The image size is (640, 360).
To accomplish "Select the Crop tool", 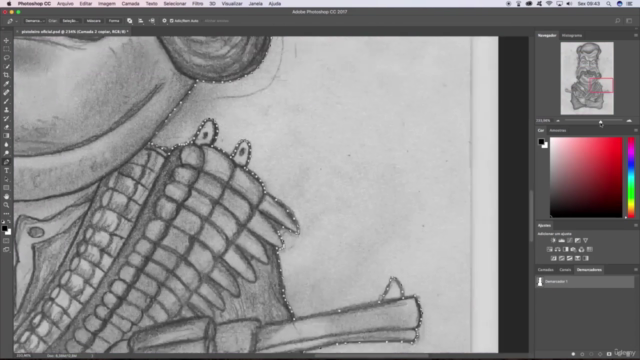I will point(6,75).
